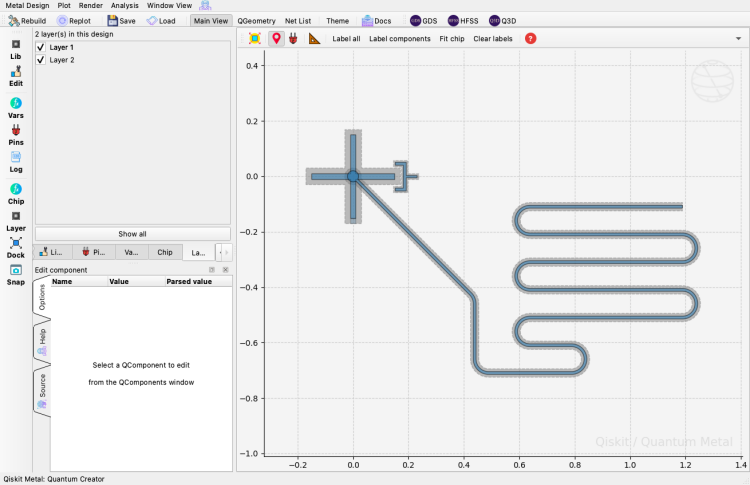Click the Show all button

click(x=132, y=234)
